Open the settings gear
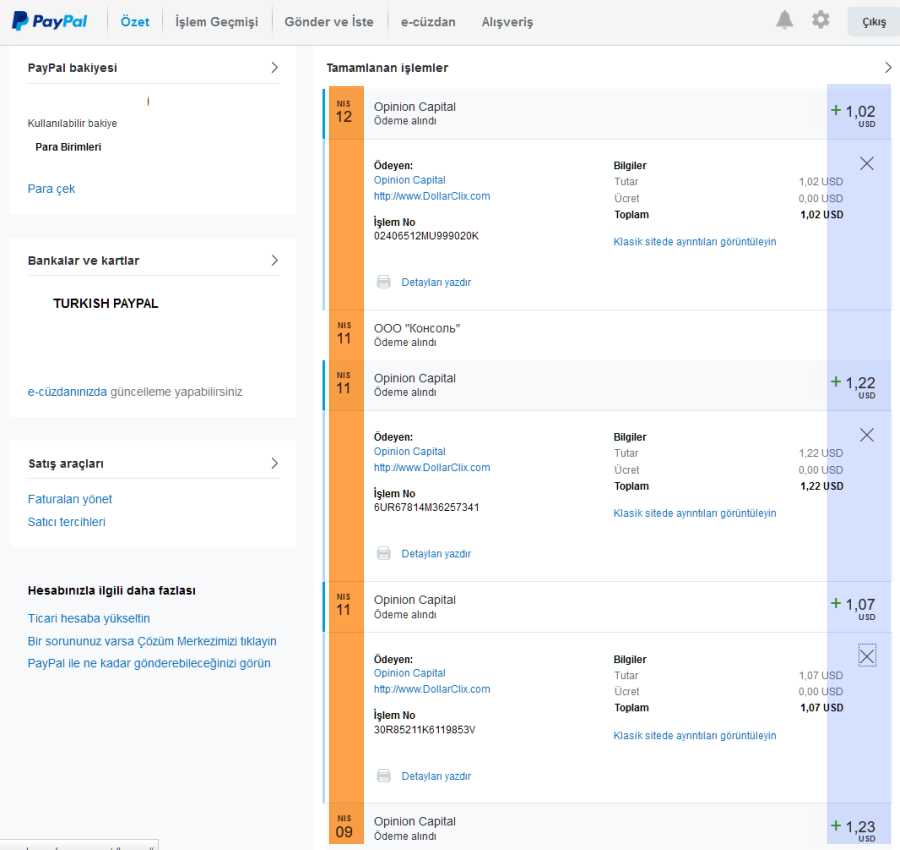The width and height of the screenshot is (900, 850). (x=820, y=20)
